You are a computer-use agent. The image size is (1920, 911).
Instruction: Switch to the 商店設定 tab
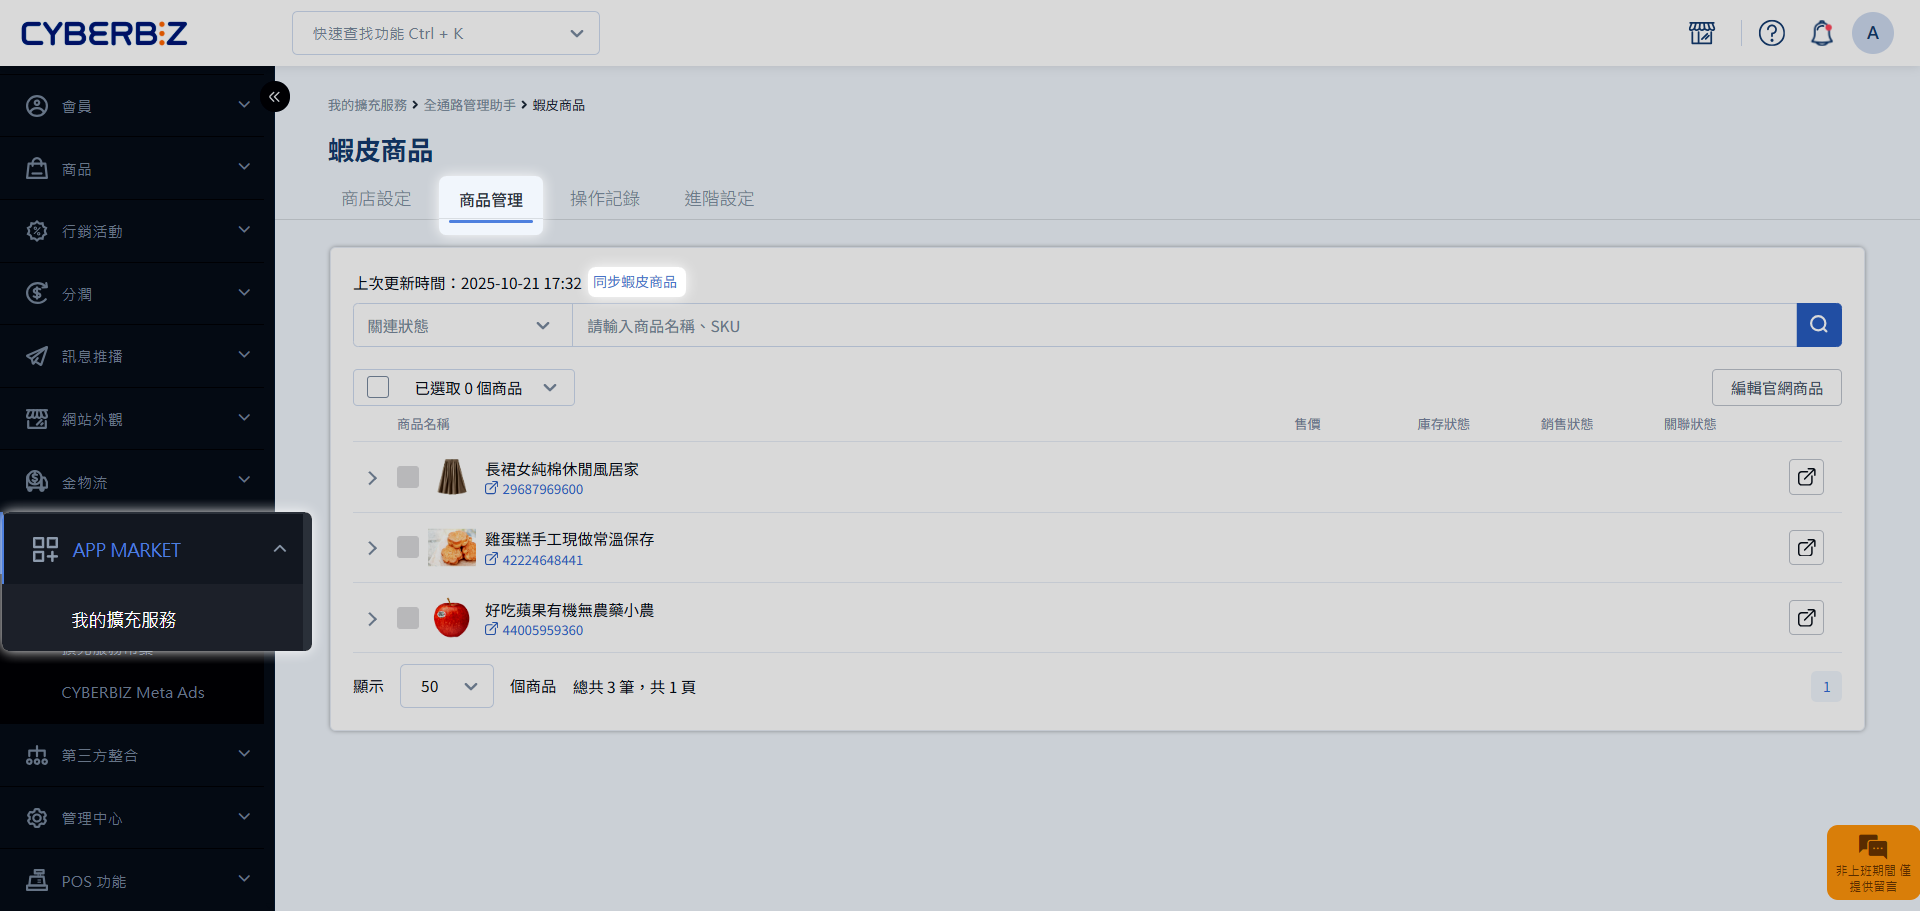coord(376,199)
